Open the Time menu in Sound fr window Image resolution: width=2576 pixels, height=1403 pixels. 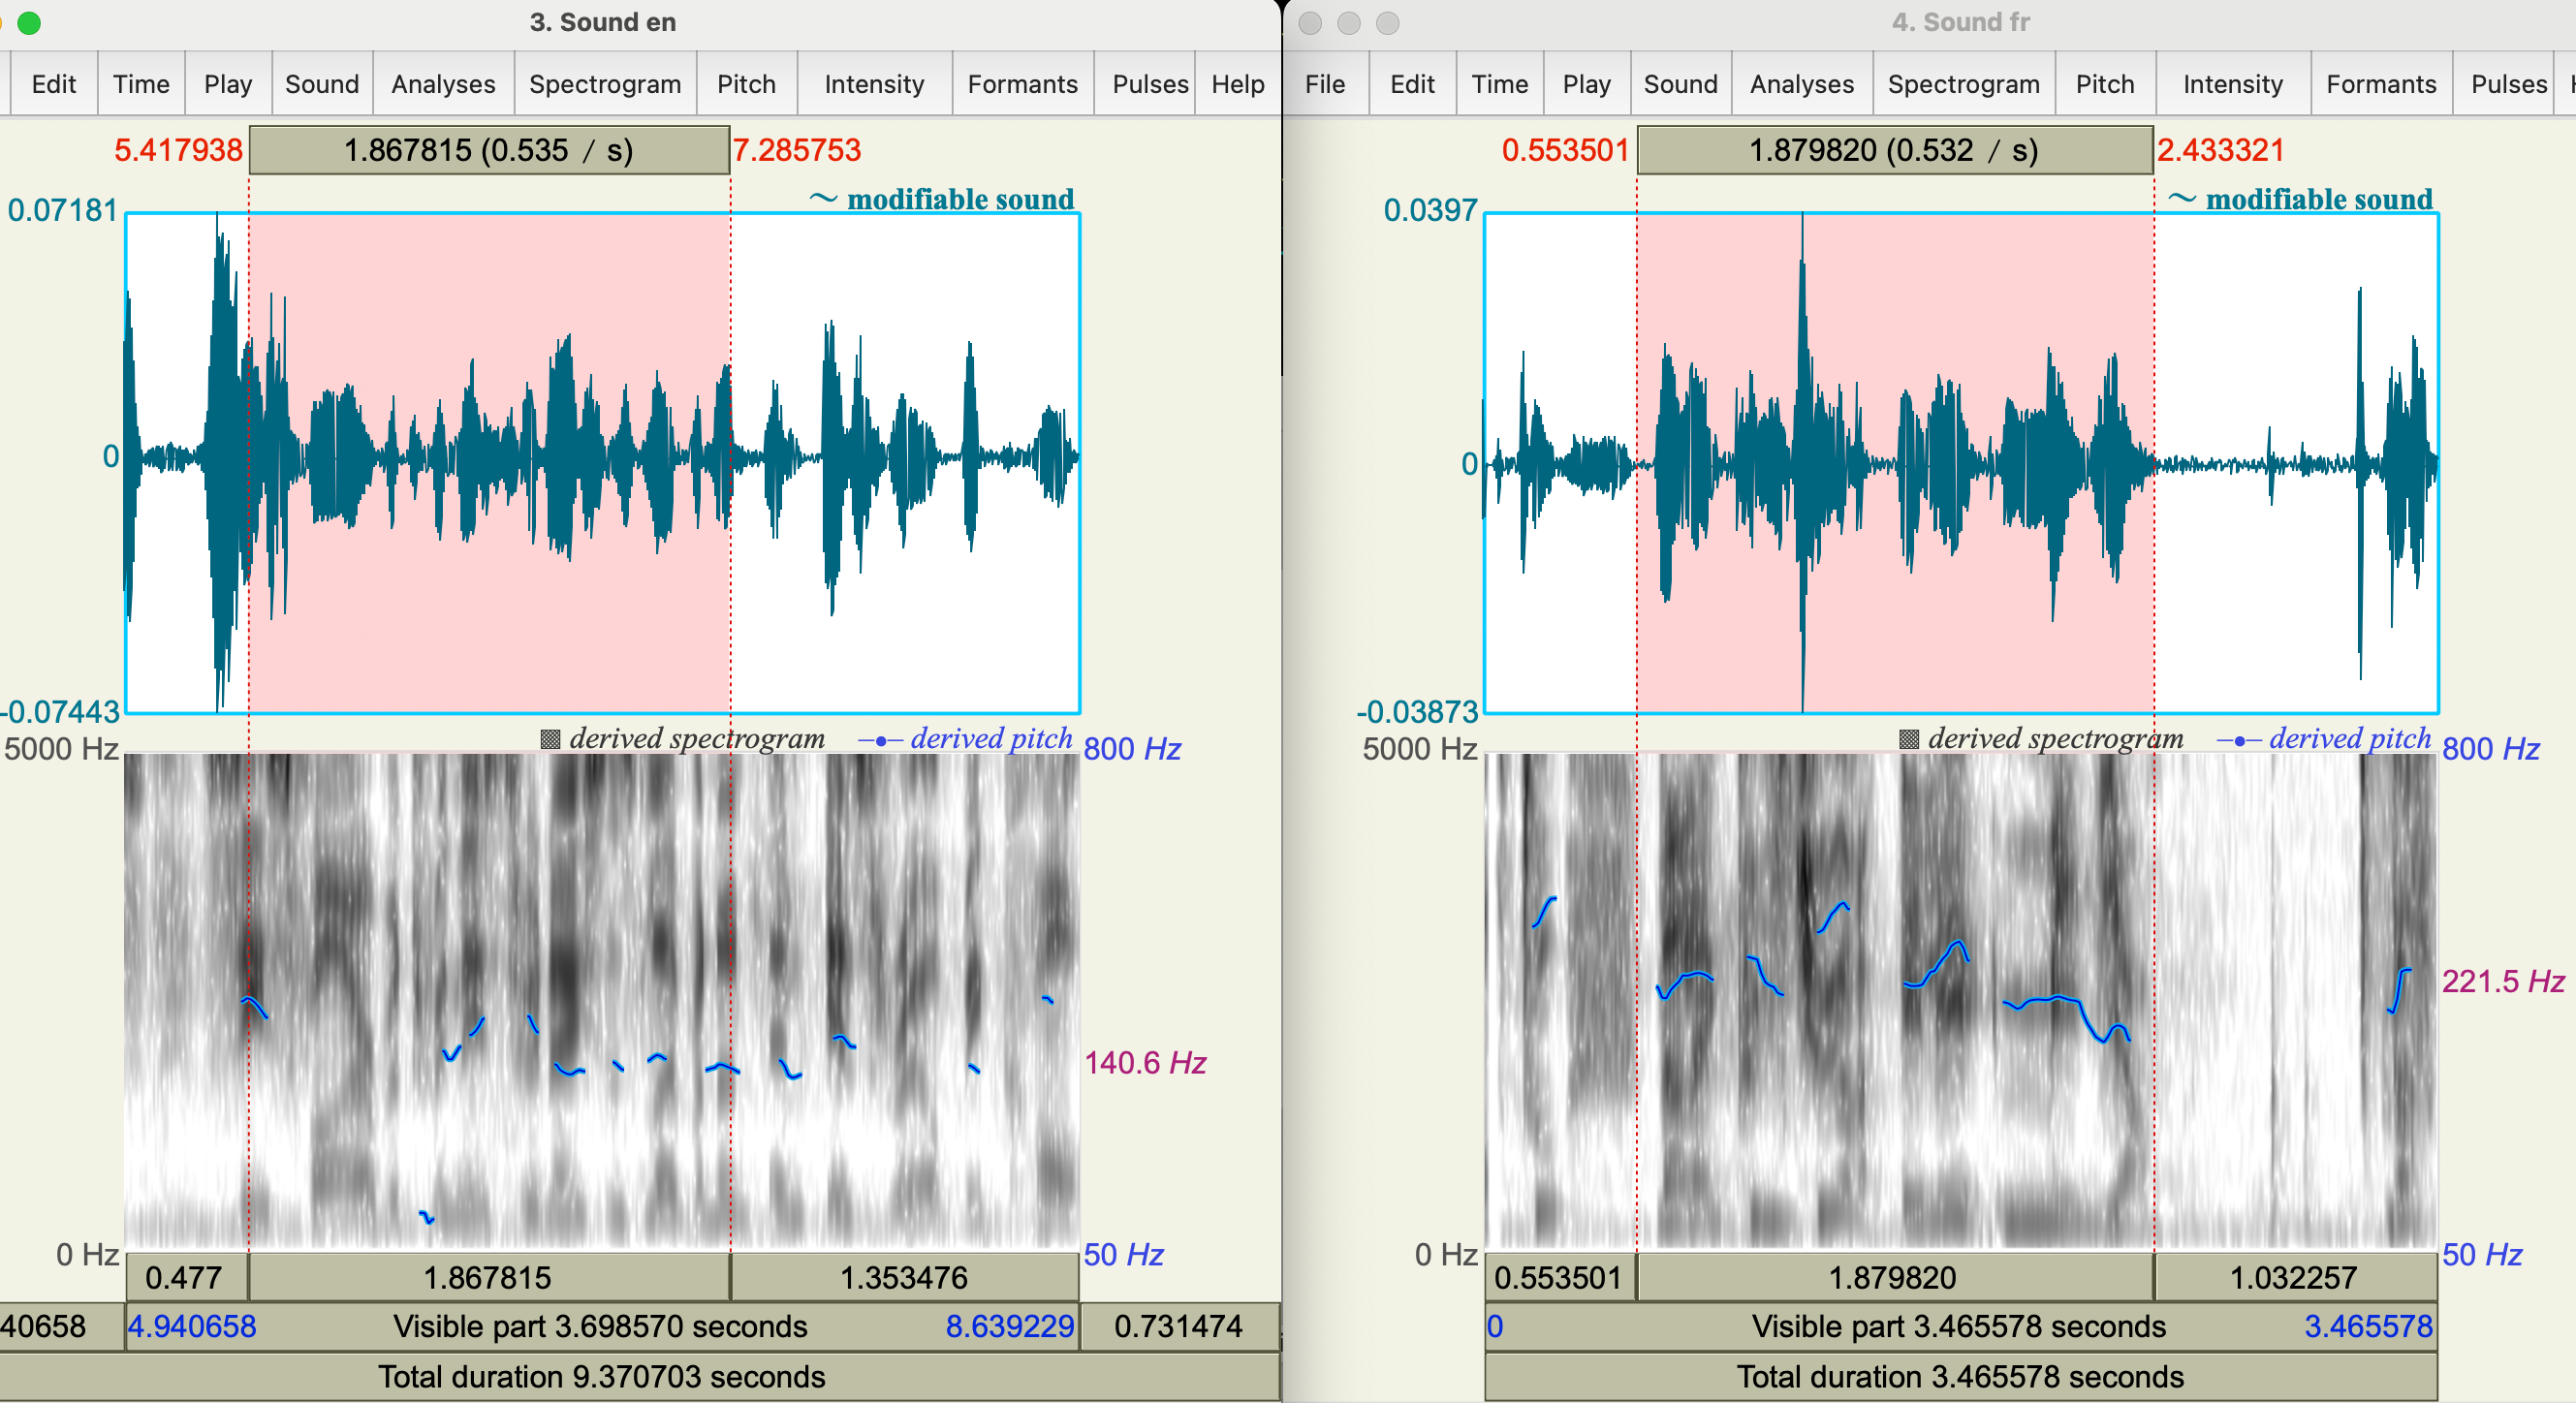tap(1500, 84)
